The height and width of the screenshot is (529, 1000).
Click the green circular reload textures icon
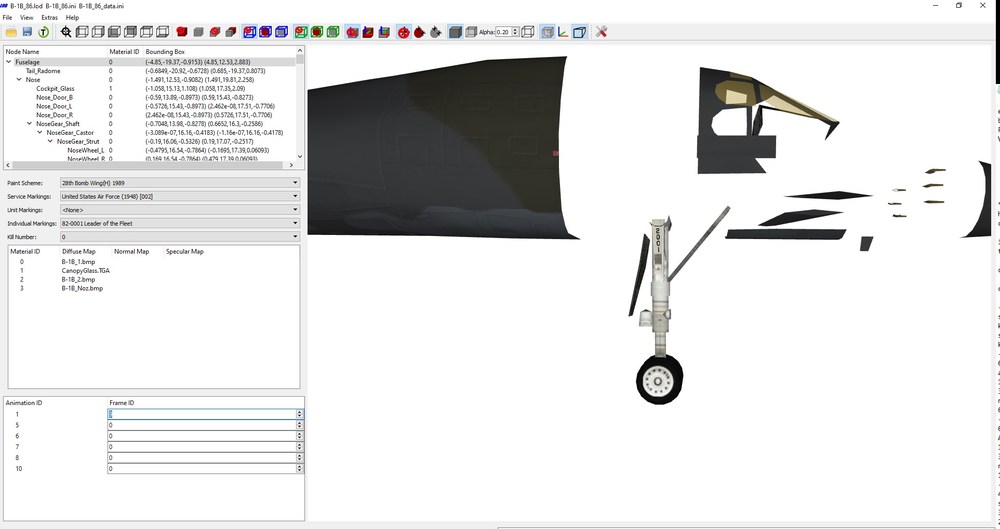(x=43, y=32)
